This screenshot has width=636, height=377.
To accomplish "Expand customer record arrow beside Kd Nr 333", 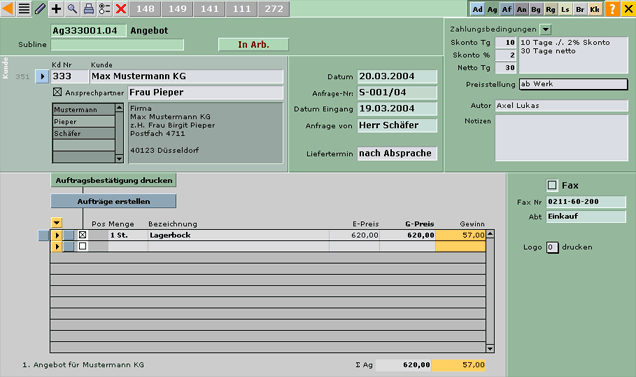I will click(x=42, y=76).
